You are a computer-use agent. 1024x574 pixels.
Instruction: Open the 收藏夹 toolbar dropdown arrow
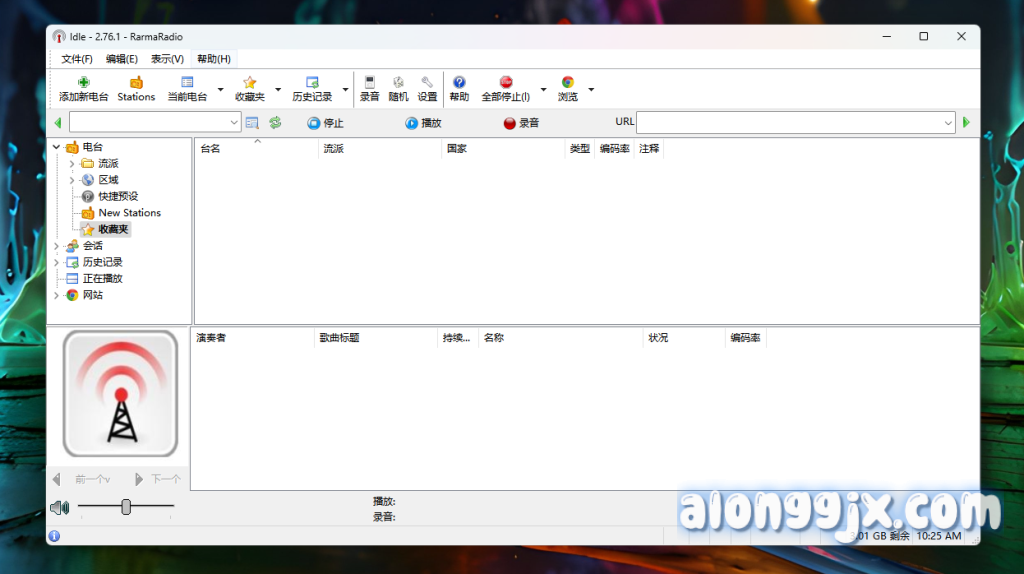(277, 90)
